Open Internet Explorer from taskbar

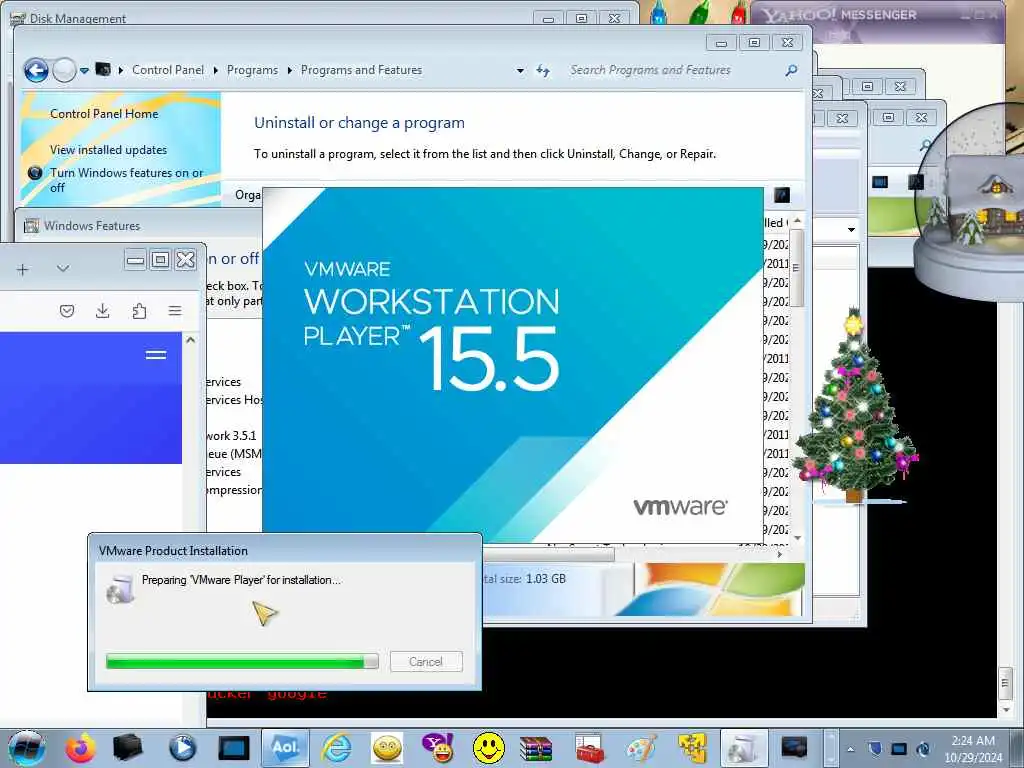tap(337, 748)
